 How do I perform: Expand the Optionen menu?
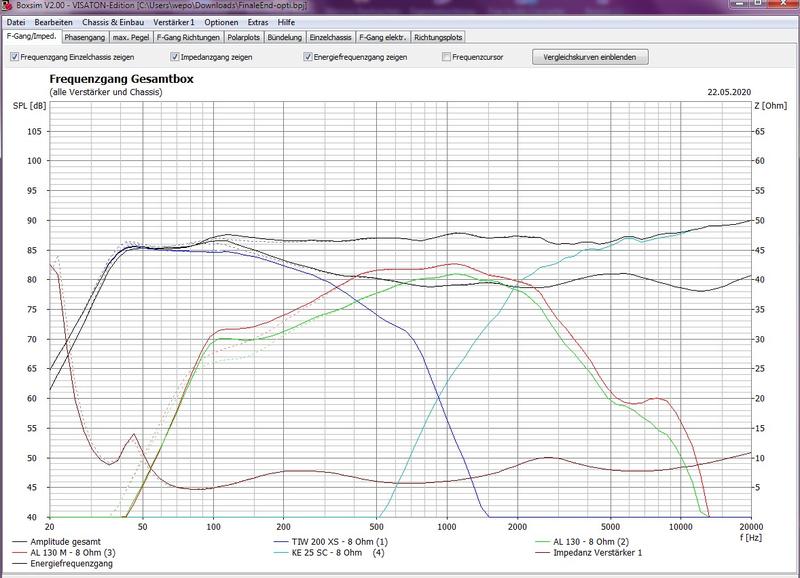pos(221,21)
